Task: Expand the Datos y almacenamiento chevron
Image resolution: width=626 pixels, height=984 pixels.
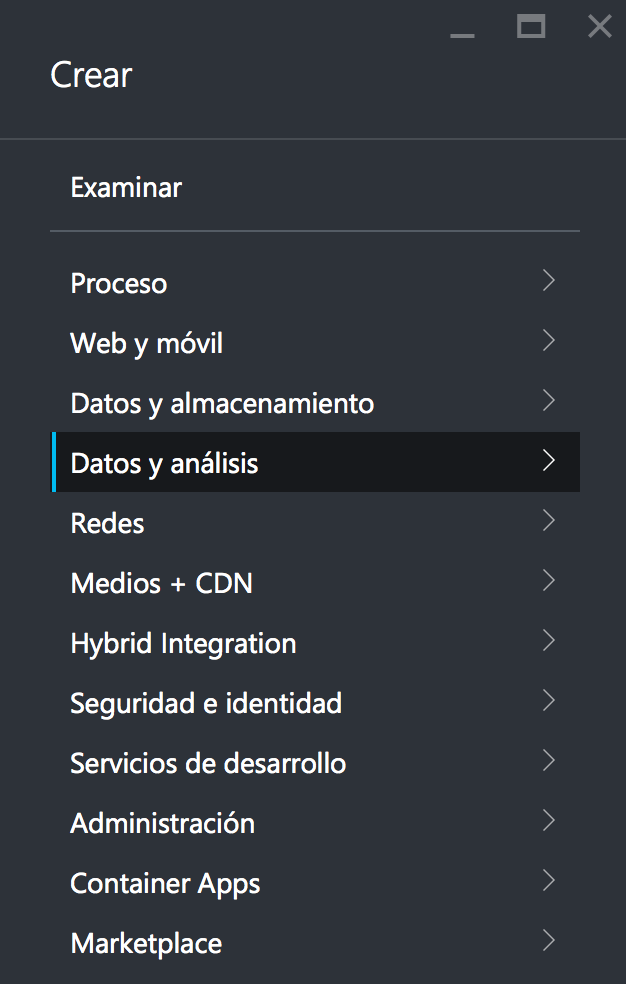Action: click(548, 401)
